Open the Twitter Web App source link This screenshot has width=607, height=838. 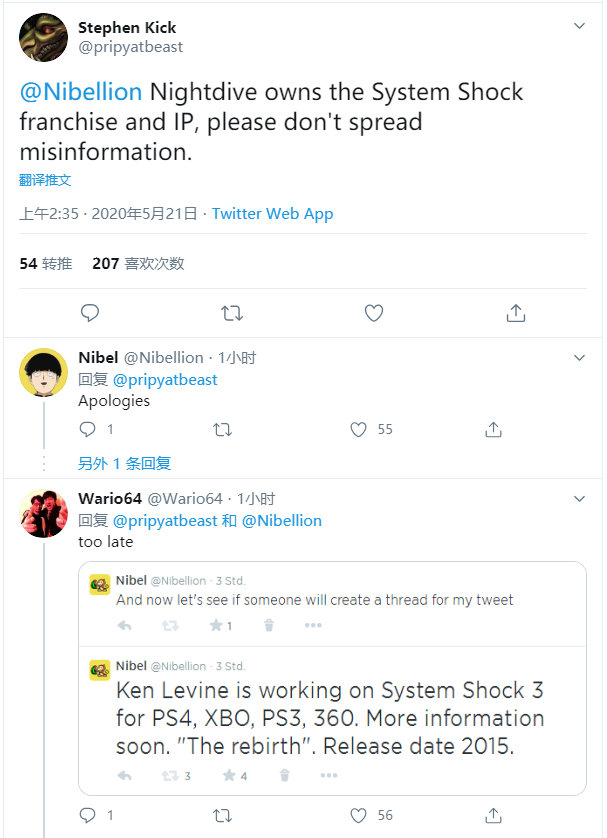(x=273, y=214)
